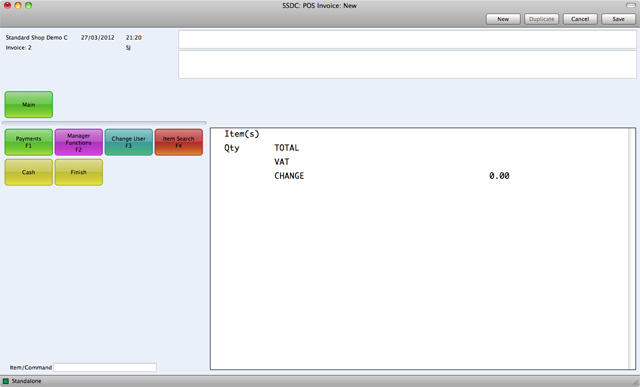This screenshot has height=387, width=640.
Task: Click the receipt panel vertical scrollbar
Action: click(x=632, y=248)
